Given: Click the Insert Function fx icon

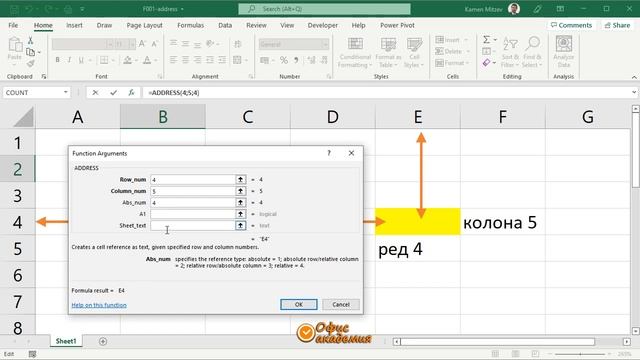Looking at the screenshot, I should pos(131,93).
